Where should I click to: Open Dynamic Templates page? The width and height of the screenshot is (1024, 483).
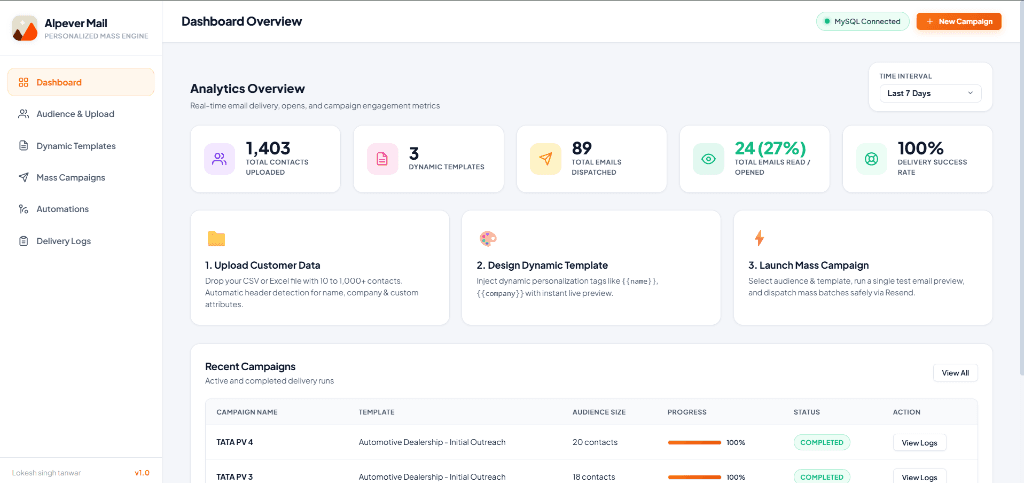coord(81,146)
